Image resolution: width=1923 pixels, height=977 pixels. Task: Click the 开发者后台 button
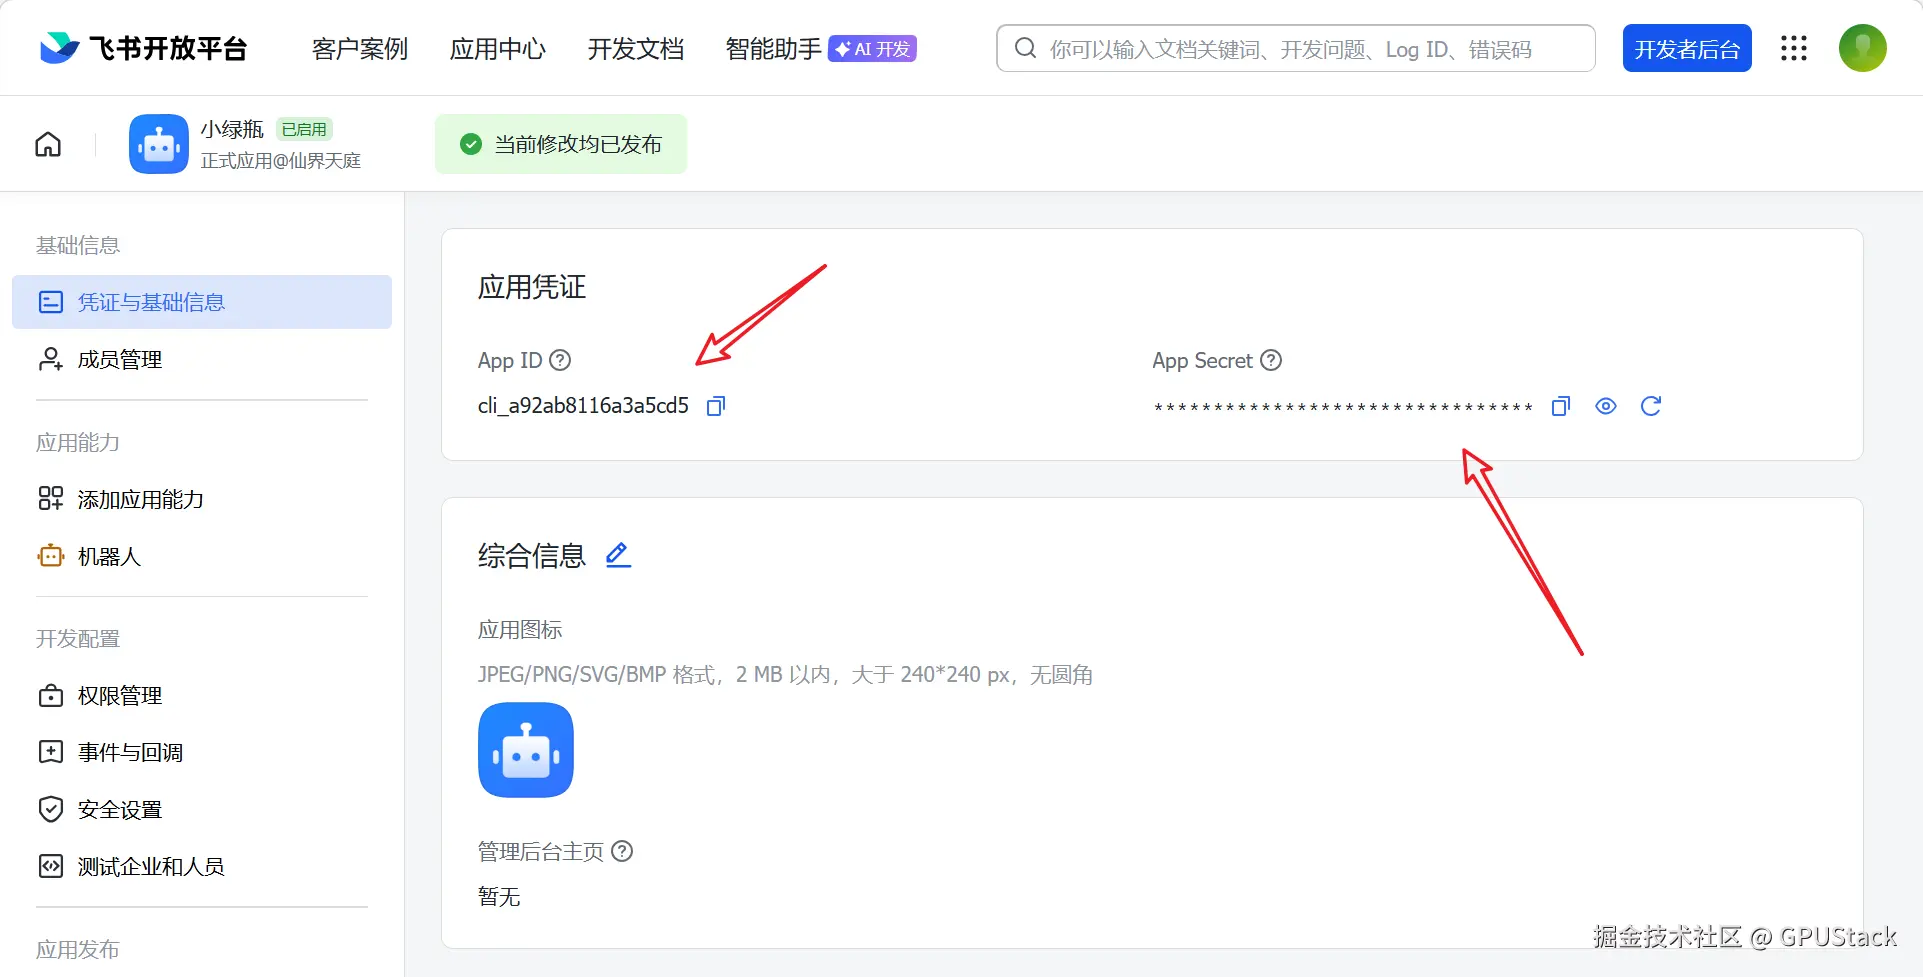coord(1687,48)
